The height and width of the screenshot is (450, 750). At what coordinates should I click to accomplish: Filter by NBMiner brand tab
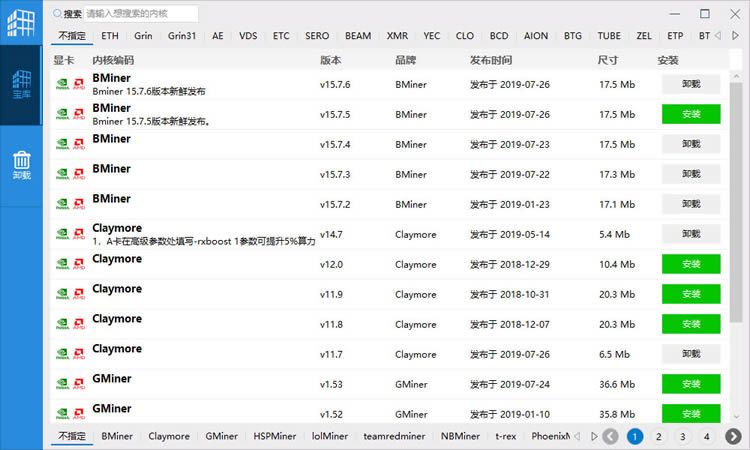point(460,436)
